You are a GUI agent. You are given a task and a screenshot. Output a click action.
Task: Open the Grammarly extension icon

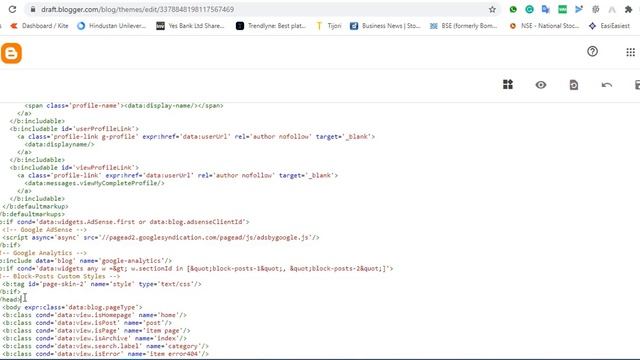(529, 9)
